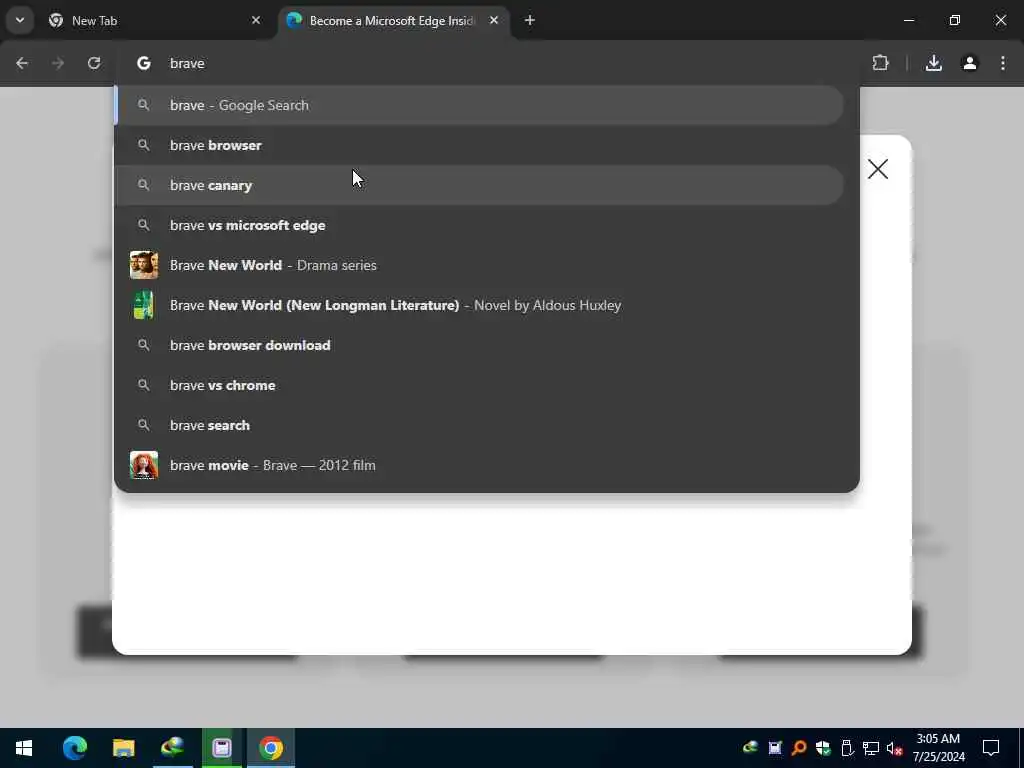This screenshot has width=1024, height=768.
Task: Close the New Tab tab
Action: pos(256,20)
